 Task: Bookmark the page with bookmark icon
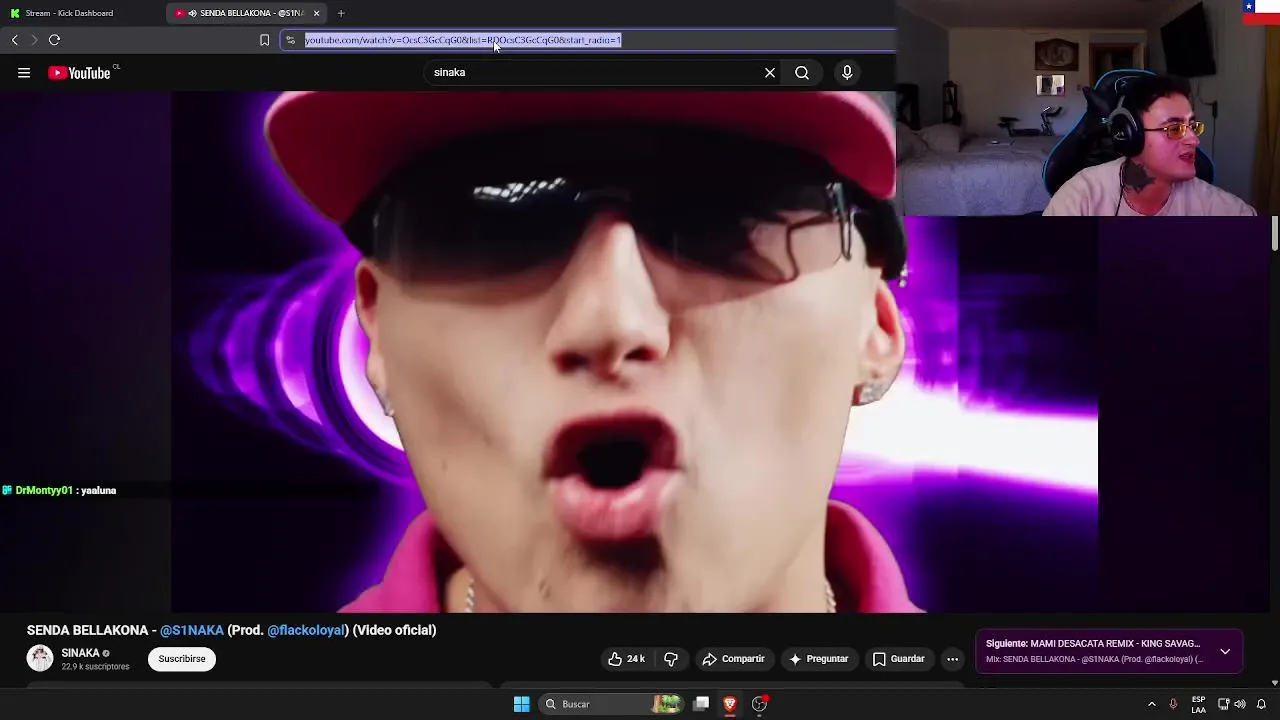[x=264, y=40]
